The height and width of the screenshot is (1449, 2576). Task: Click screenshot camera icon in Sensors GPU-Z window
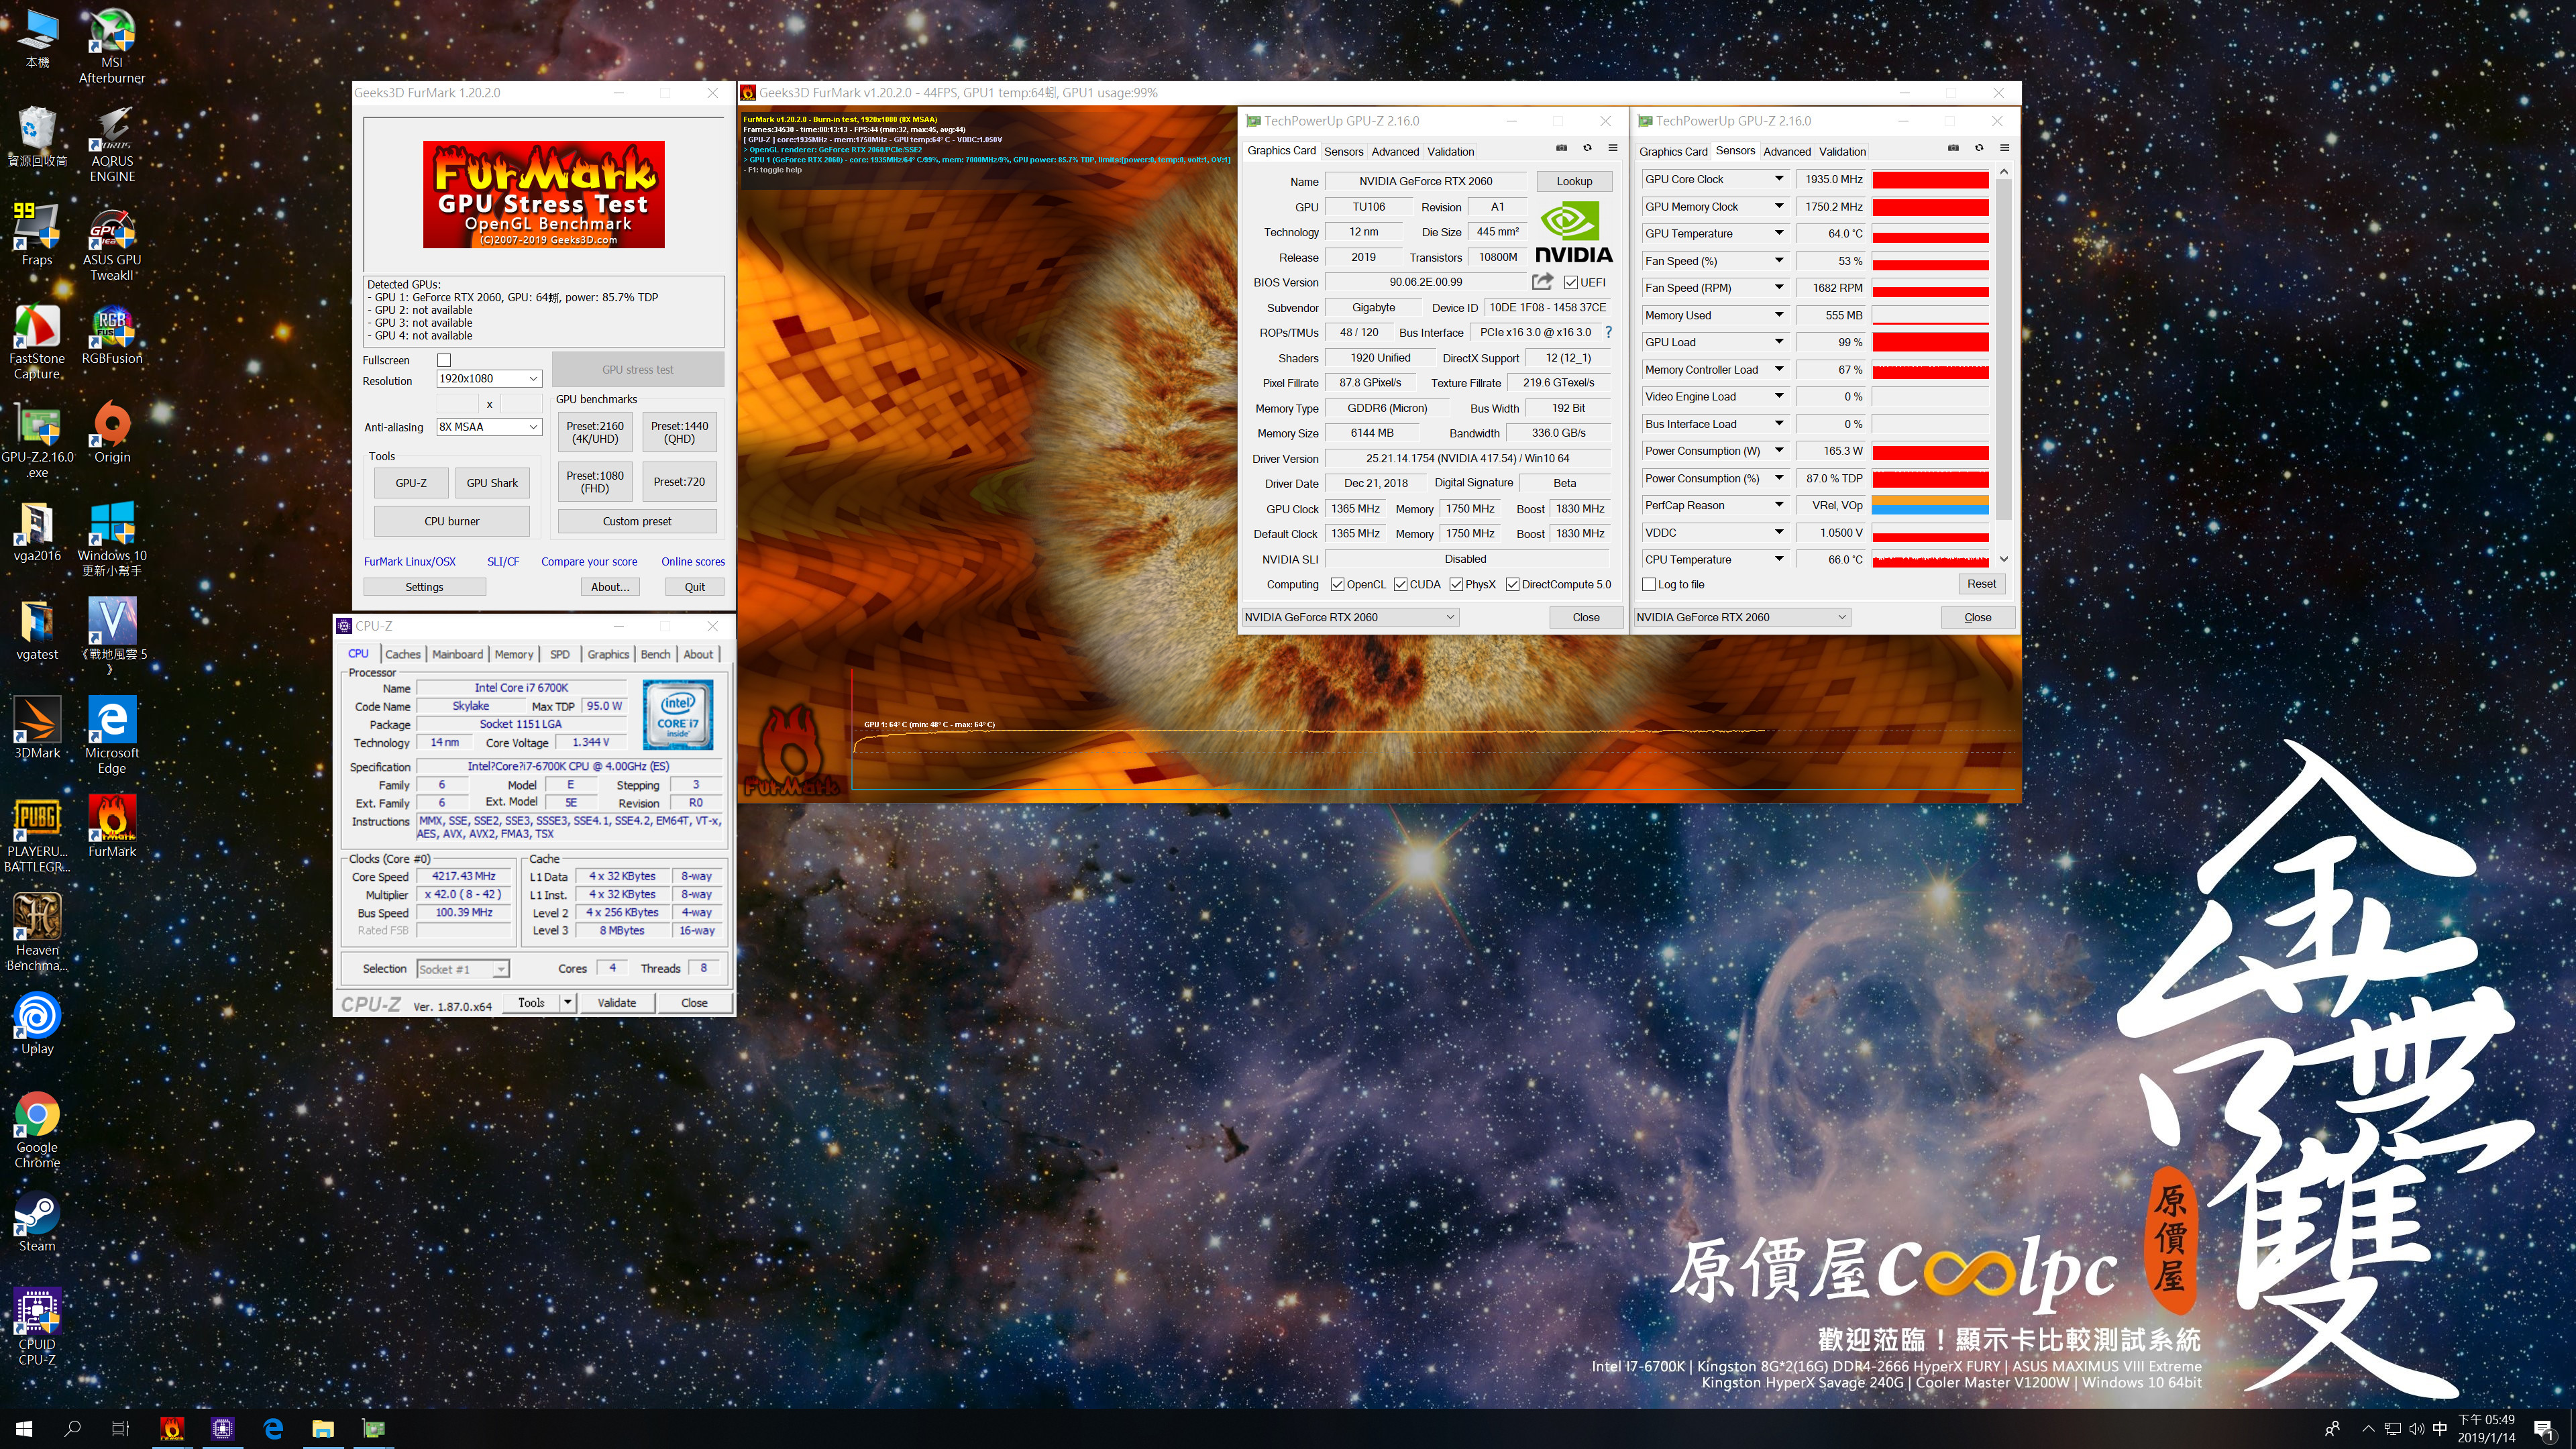(1953, 148)
